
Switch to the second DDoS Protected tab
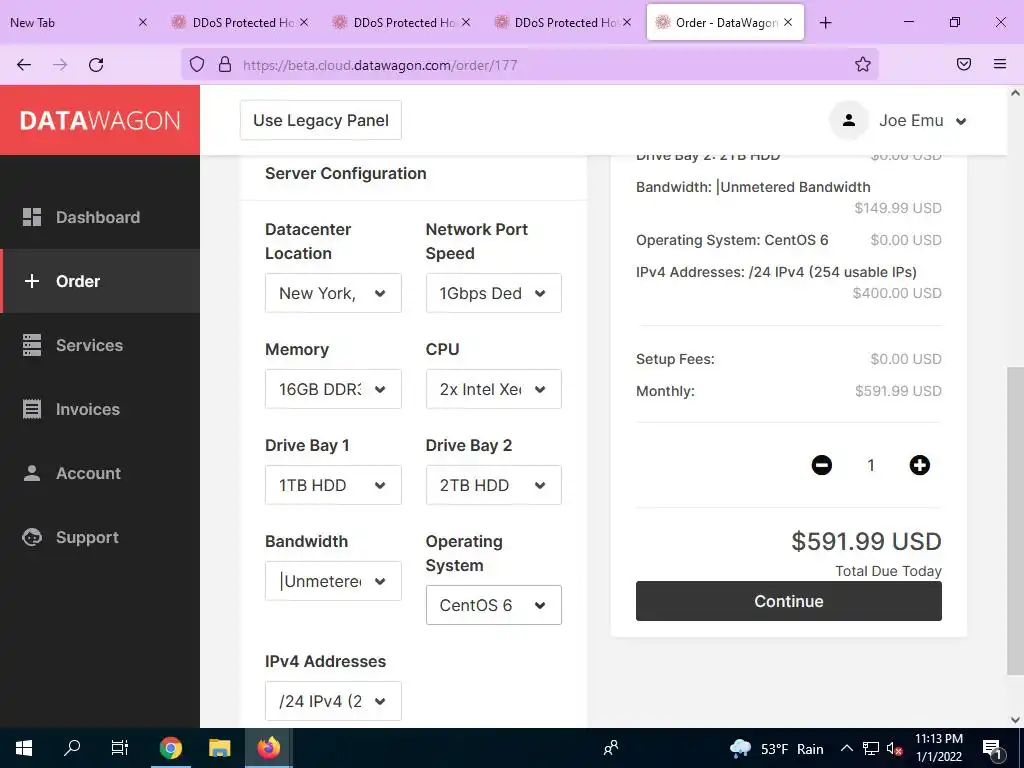[x=403, y=22]
